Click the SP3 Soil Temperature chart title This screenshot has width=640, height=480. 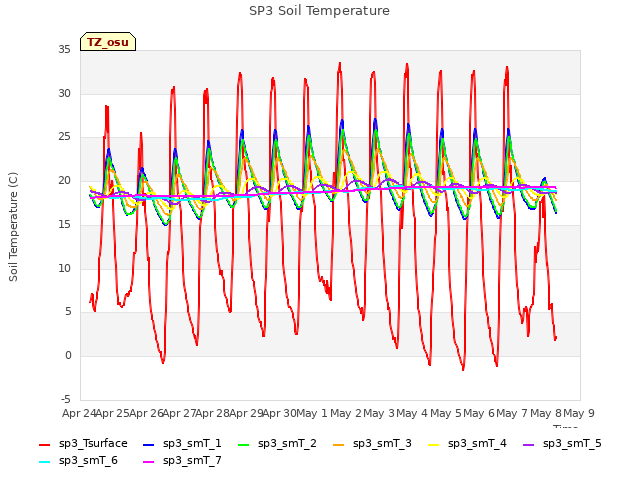coord(319,11)
